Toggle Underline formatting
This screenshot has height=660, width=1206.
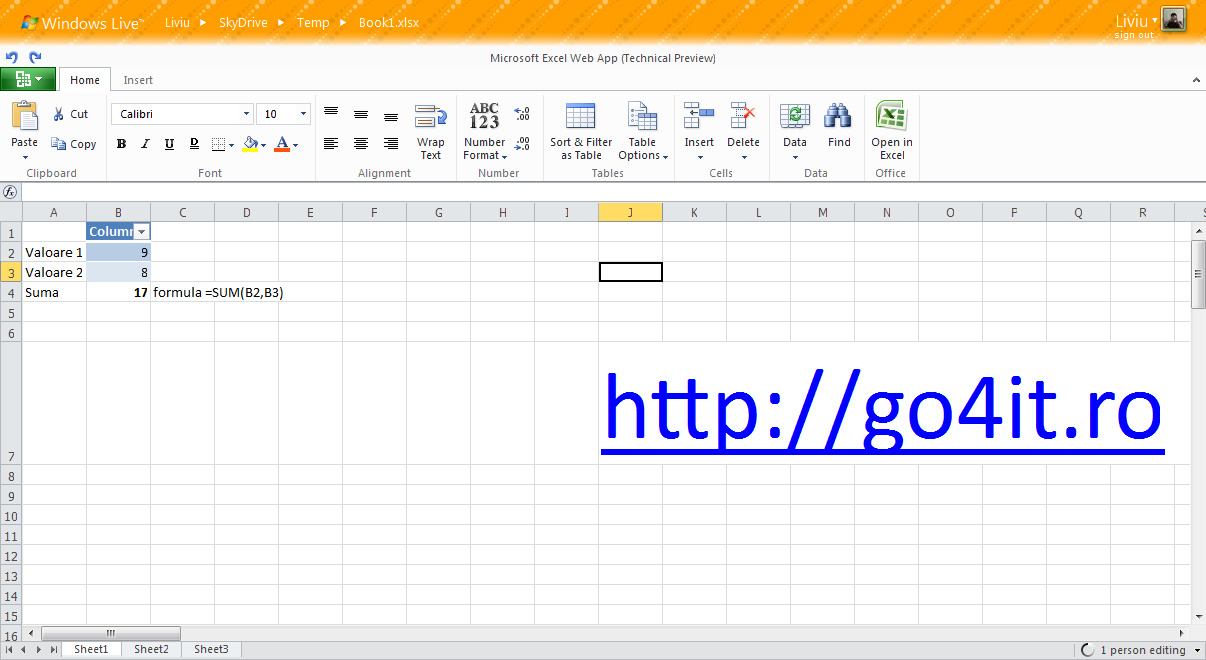169,144
